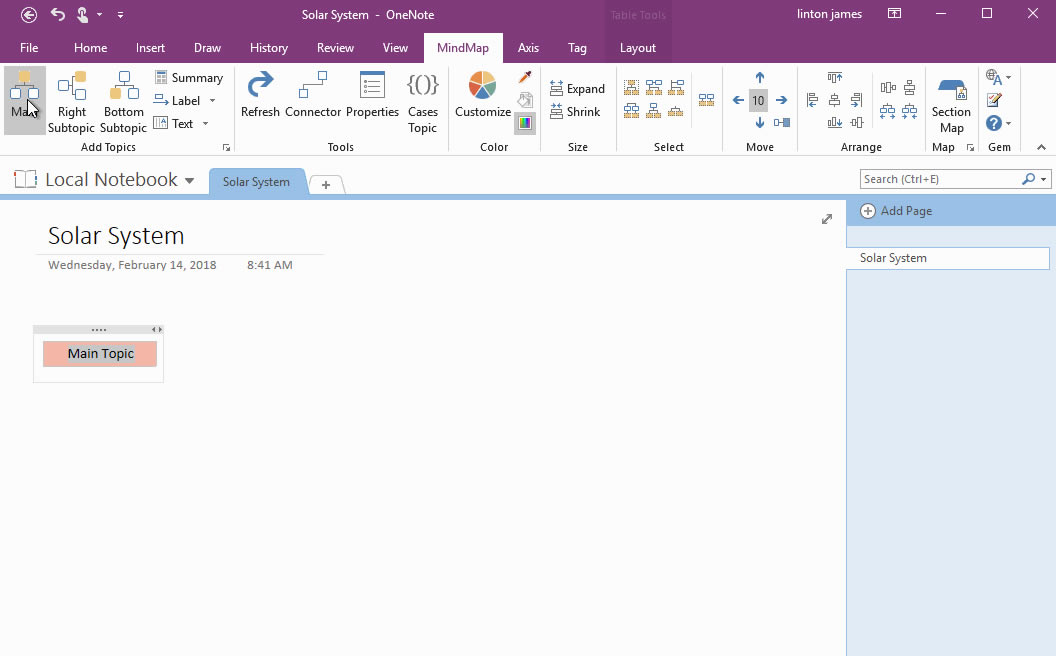Viewport: 1056px width, 656px height.
Task: Open mind map Properties
Action: point(372,97)
